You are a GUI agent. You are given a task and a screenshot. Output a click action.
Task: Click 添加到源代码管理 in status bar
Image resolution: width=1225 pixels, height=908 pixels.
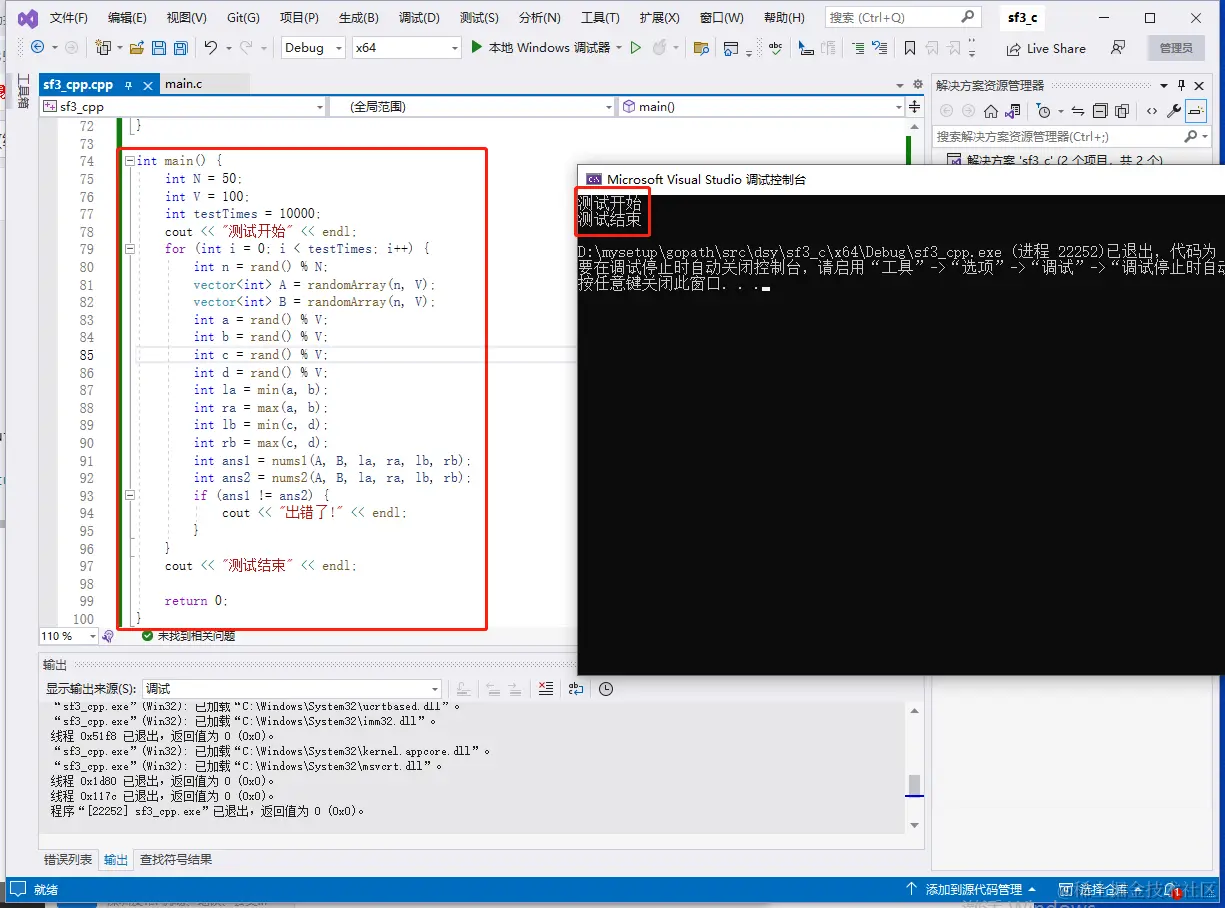pyautogui.click(x=972, y=889)
